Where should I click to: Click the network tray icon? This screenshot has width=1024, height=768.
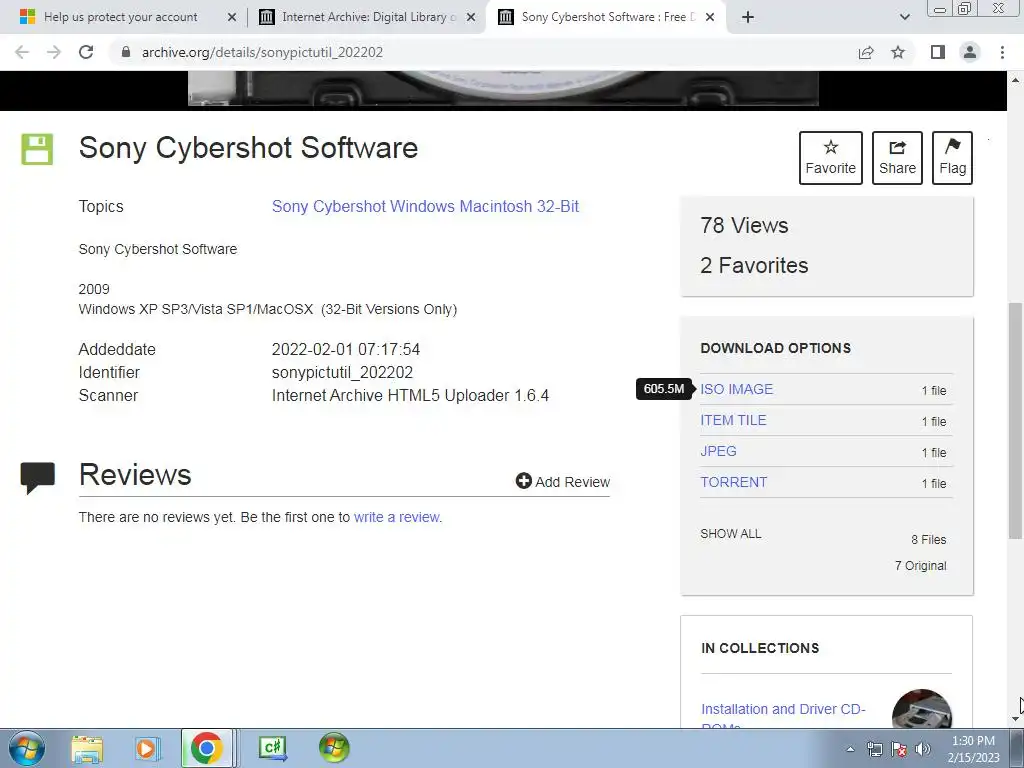(x=874, y=749)
